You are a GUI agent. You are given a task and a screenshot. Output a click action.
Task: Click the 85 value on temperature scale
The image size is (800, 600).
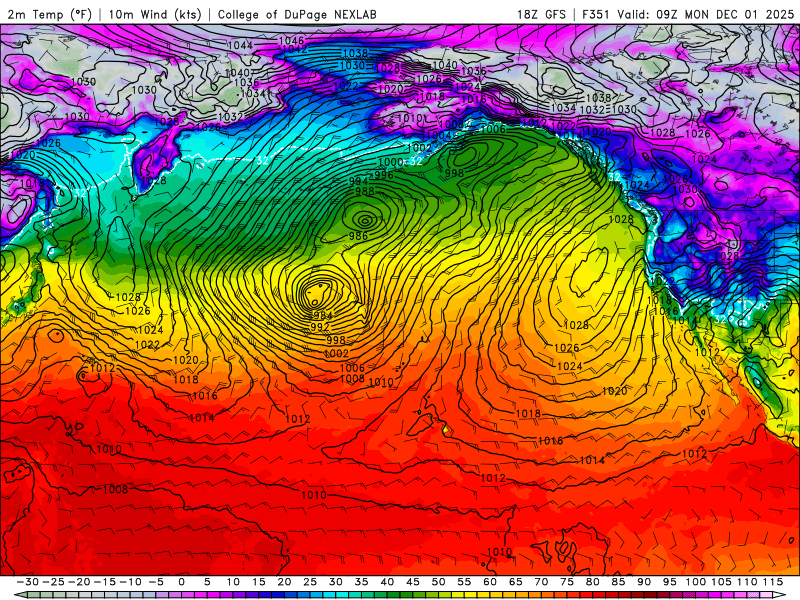618,582
